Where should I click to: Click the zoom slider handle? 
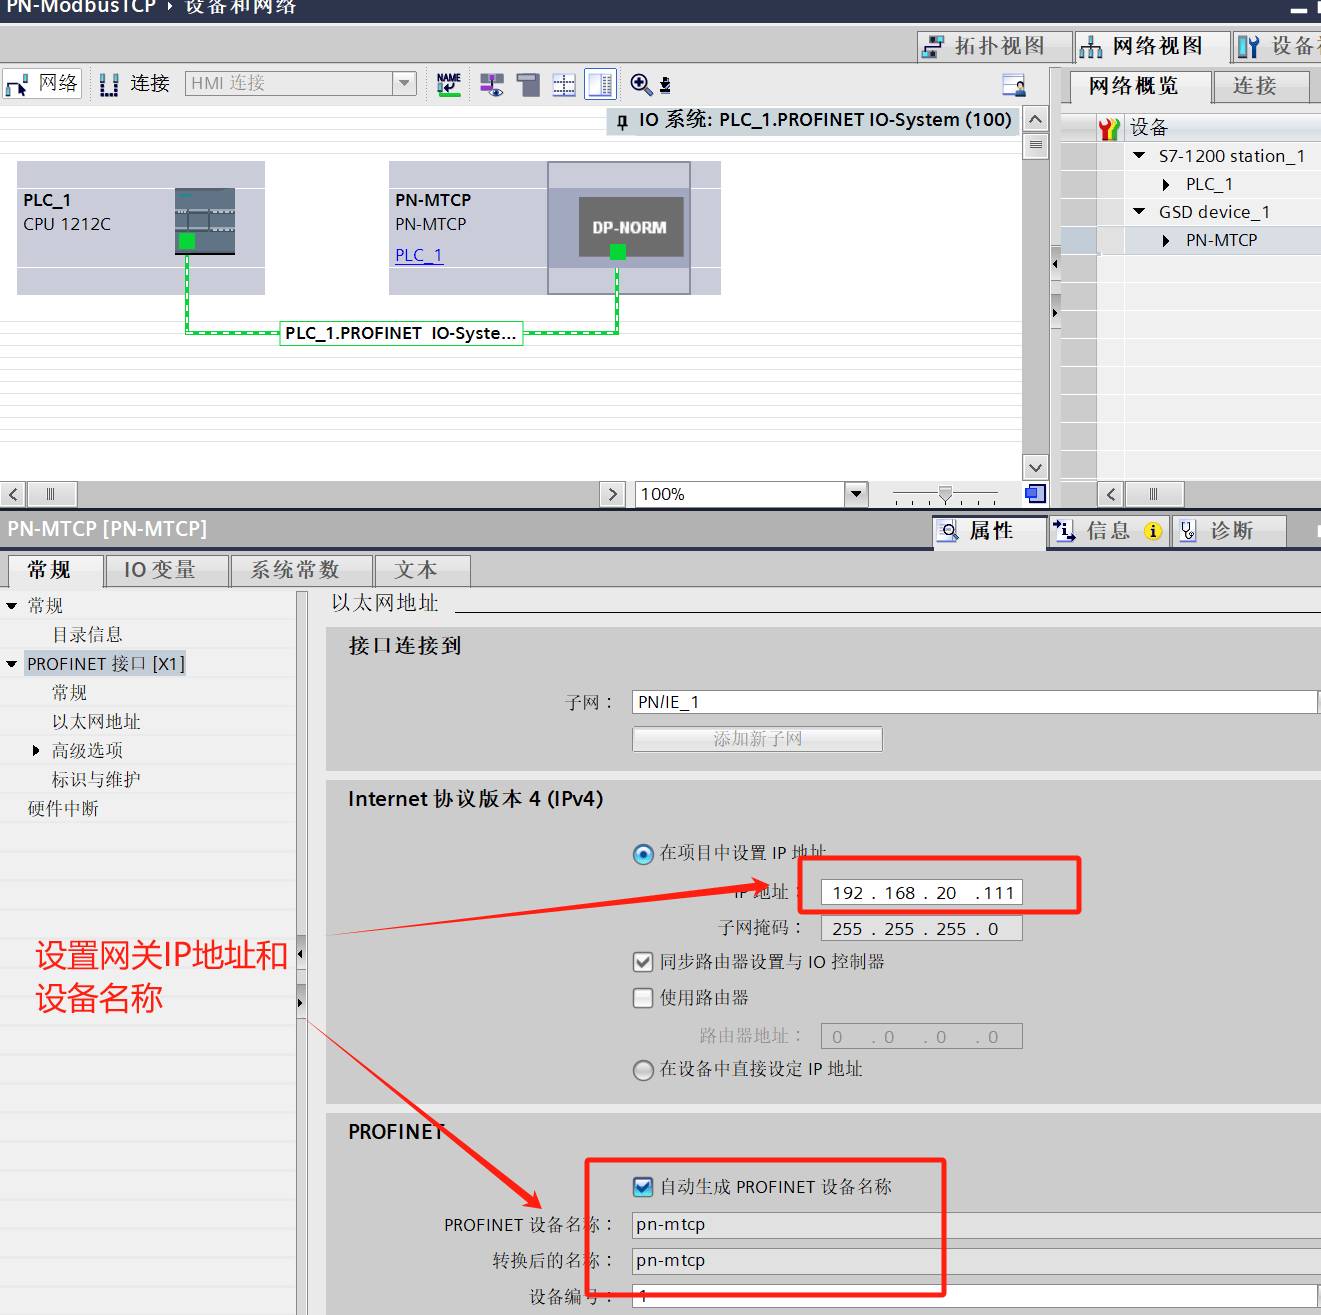click(945, 493)
